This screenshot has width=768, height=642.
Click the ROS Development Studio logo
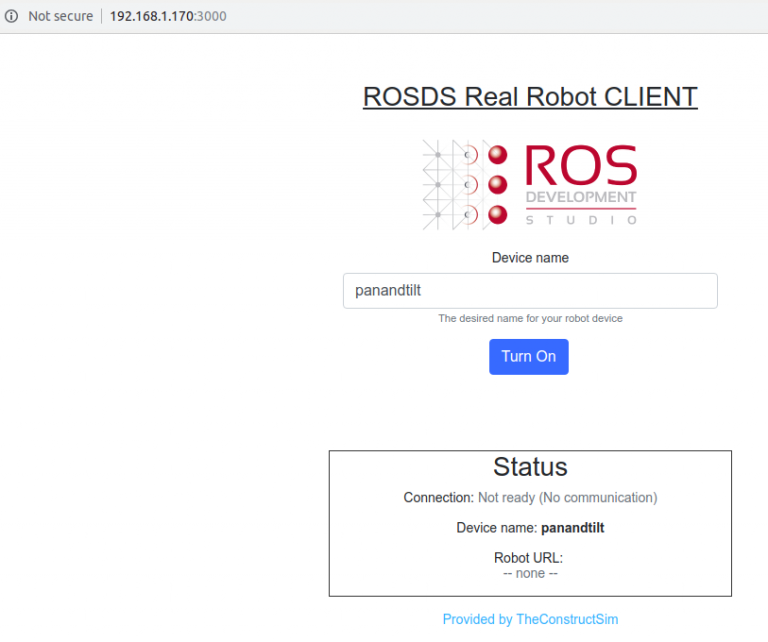coord(530,186)
